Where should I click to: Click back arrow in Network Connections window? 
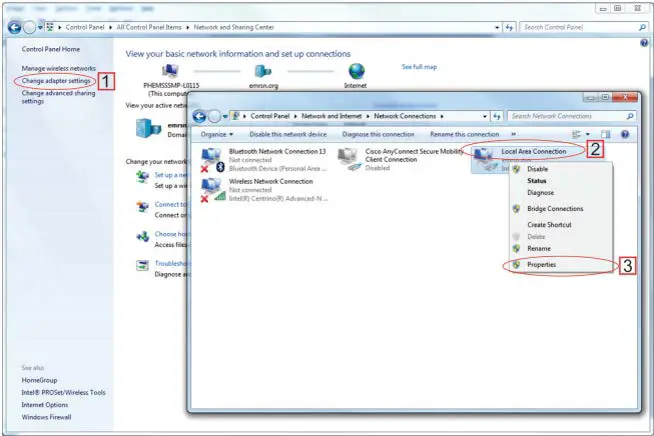point(199,116)
